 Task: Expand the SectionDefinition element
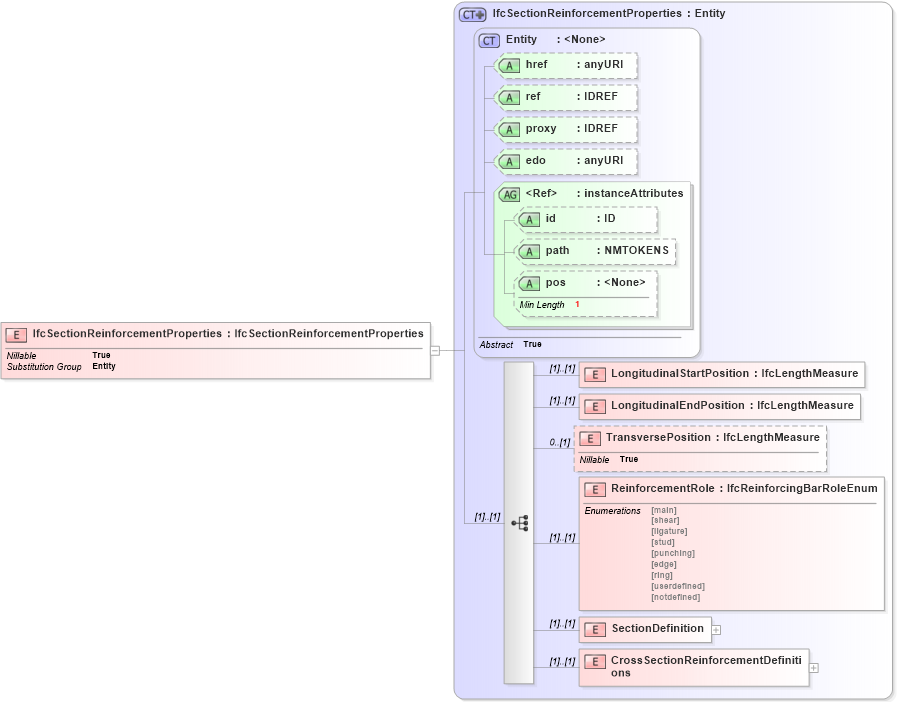[x=717, y=630]
